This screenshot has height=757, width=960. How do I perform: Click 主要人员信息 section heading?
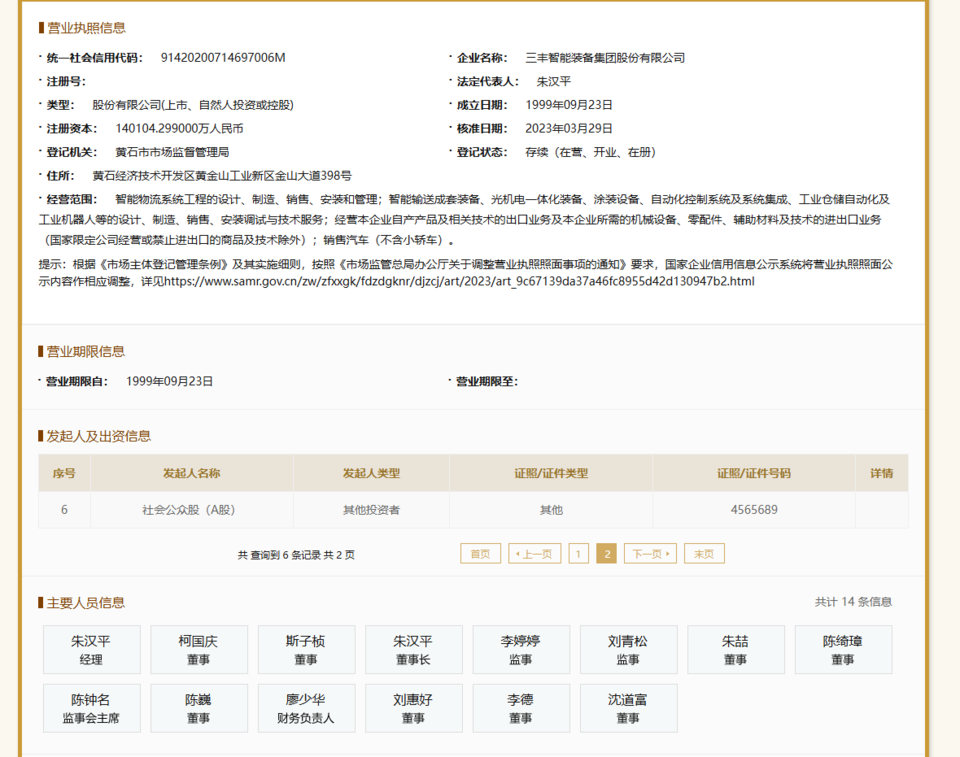[x=86, y=603]
